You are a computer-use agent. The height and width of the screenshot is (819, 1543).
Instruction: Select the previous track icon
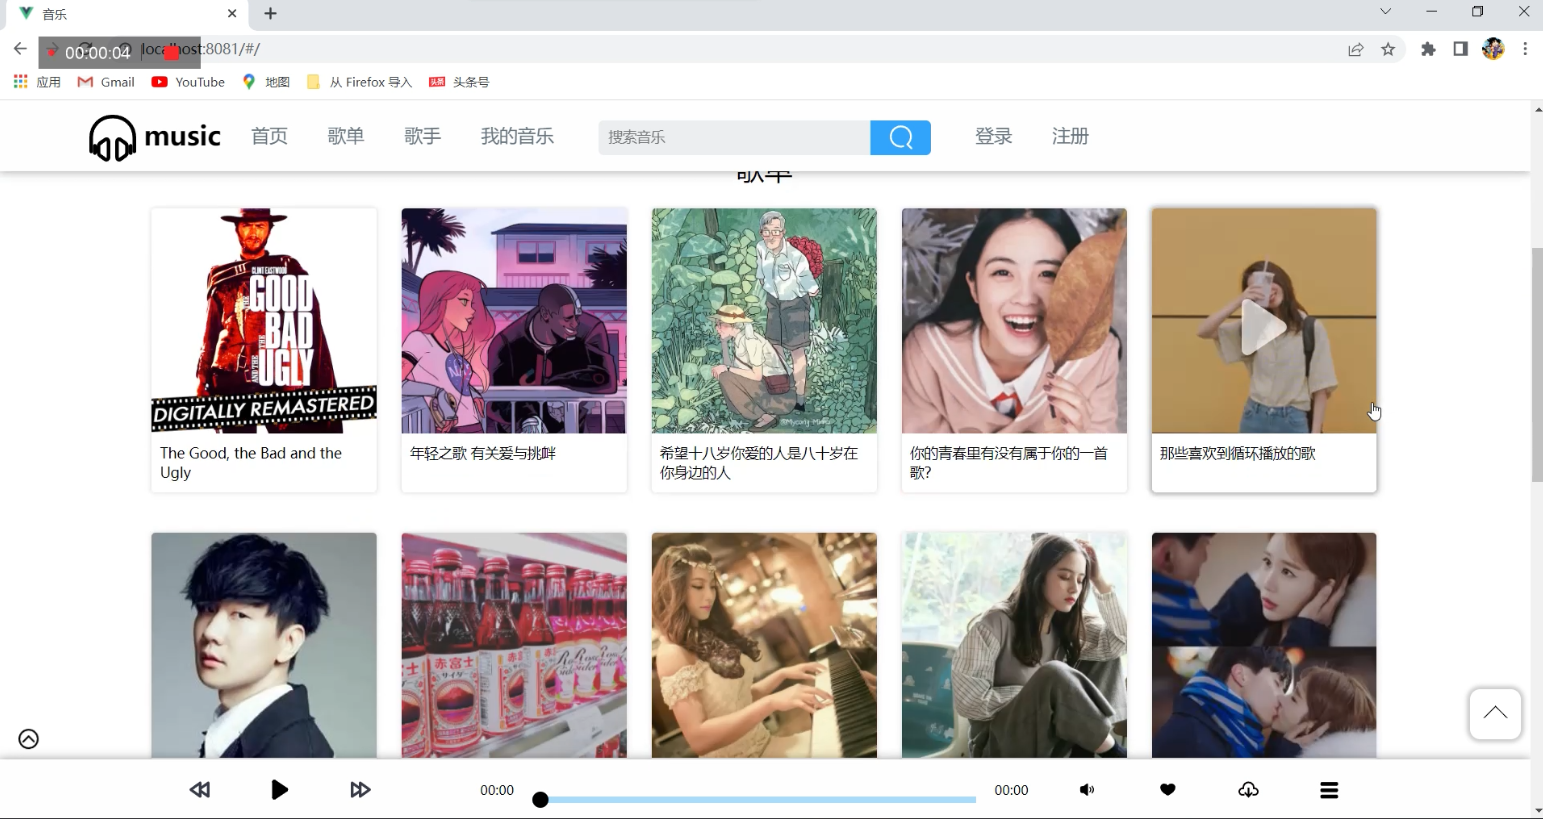(x=199, y=789)
